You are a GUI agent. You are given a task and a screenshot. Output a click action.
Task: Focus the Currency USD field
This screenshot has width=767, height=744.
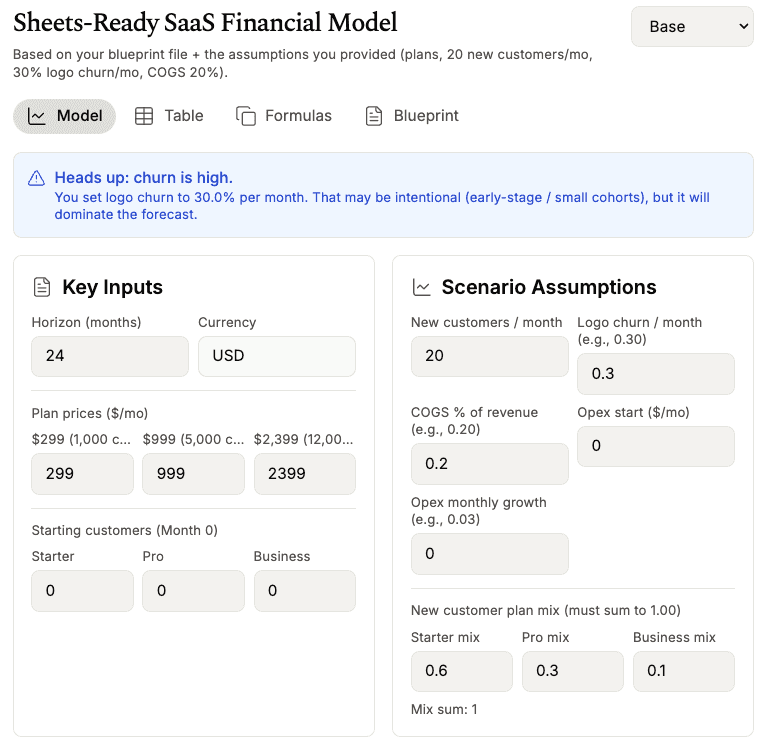[x=277, y=356]
